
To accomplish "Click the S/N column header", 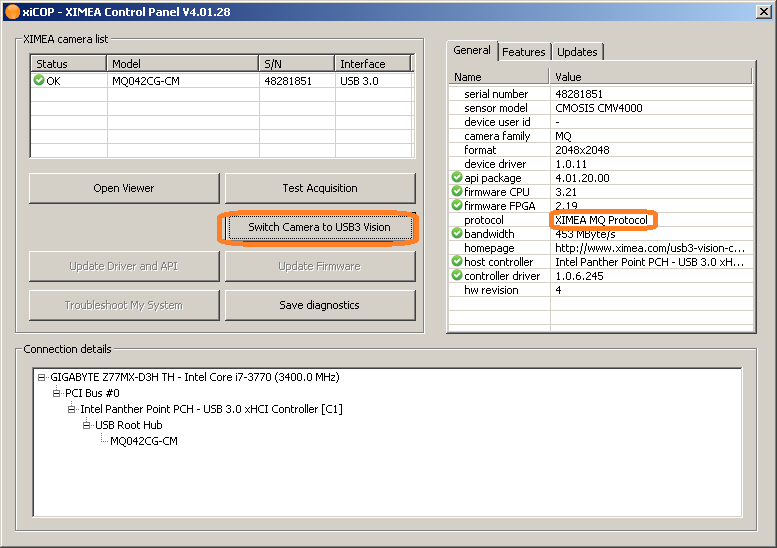I will click(x=296, y=64).
